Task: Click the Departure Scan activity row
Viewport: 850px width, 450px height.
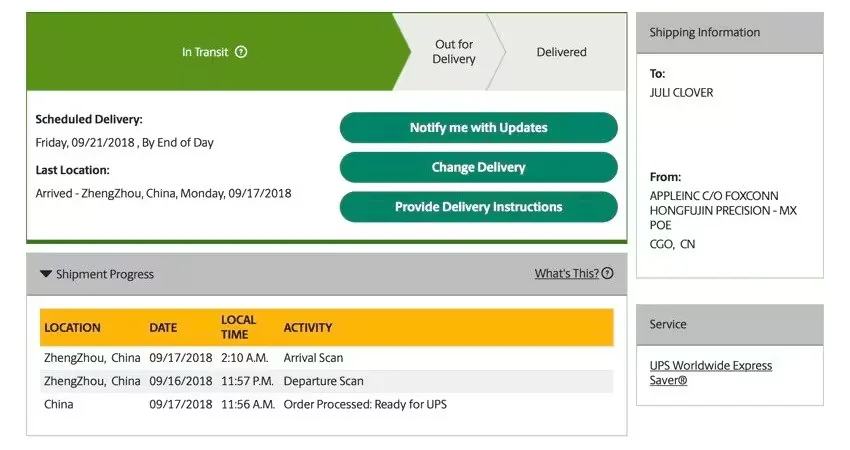Action: (324, 381)
